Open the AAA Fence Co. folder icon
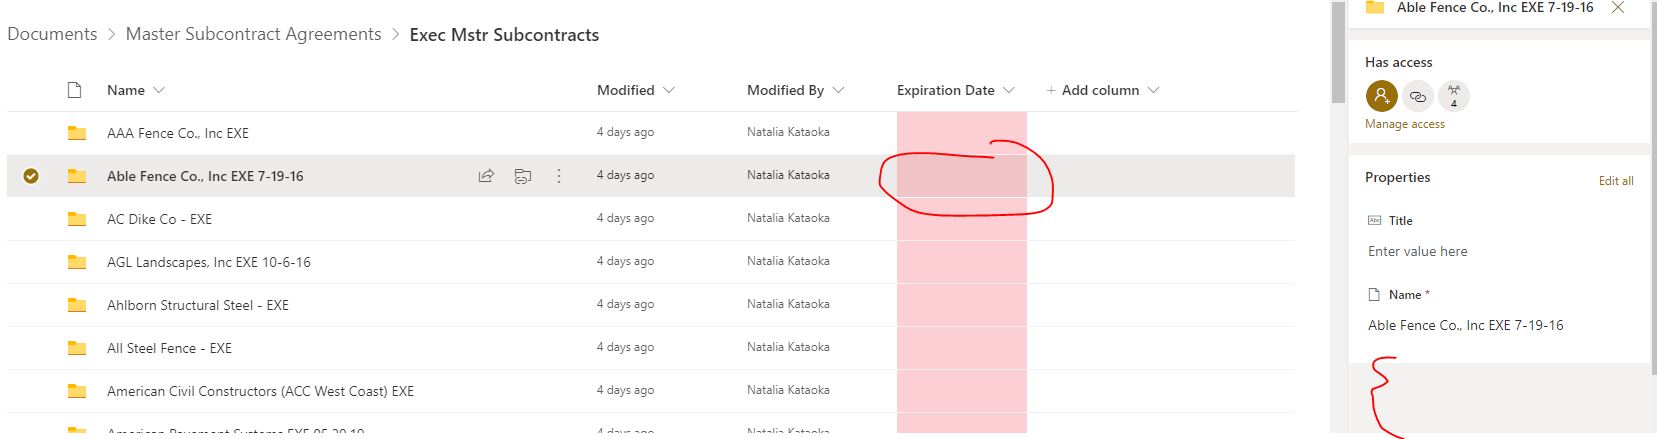Image resolution: width=1657 pixels, height=439 pixels. point(77,133)
